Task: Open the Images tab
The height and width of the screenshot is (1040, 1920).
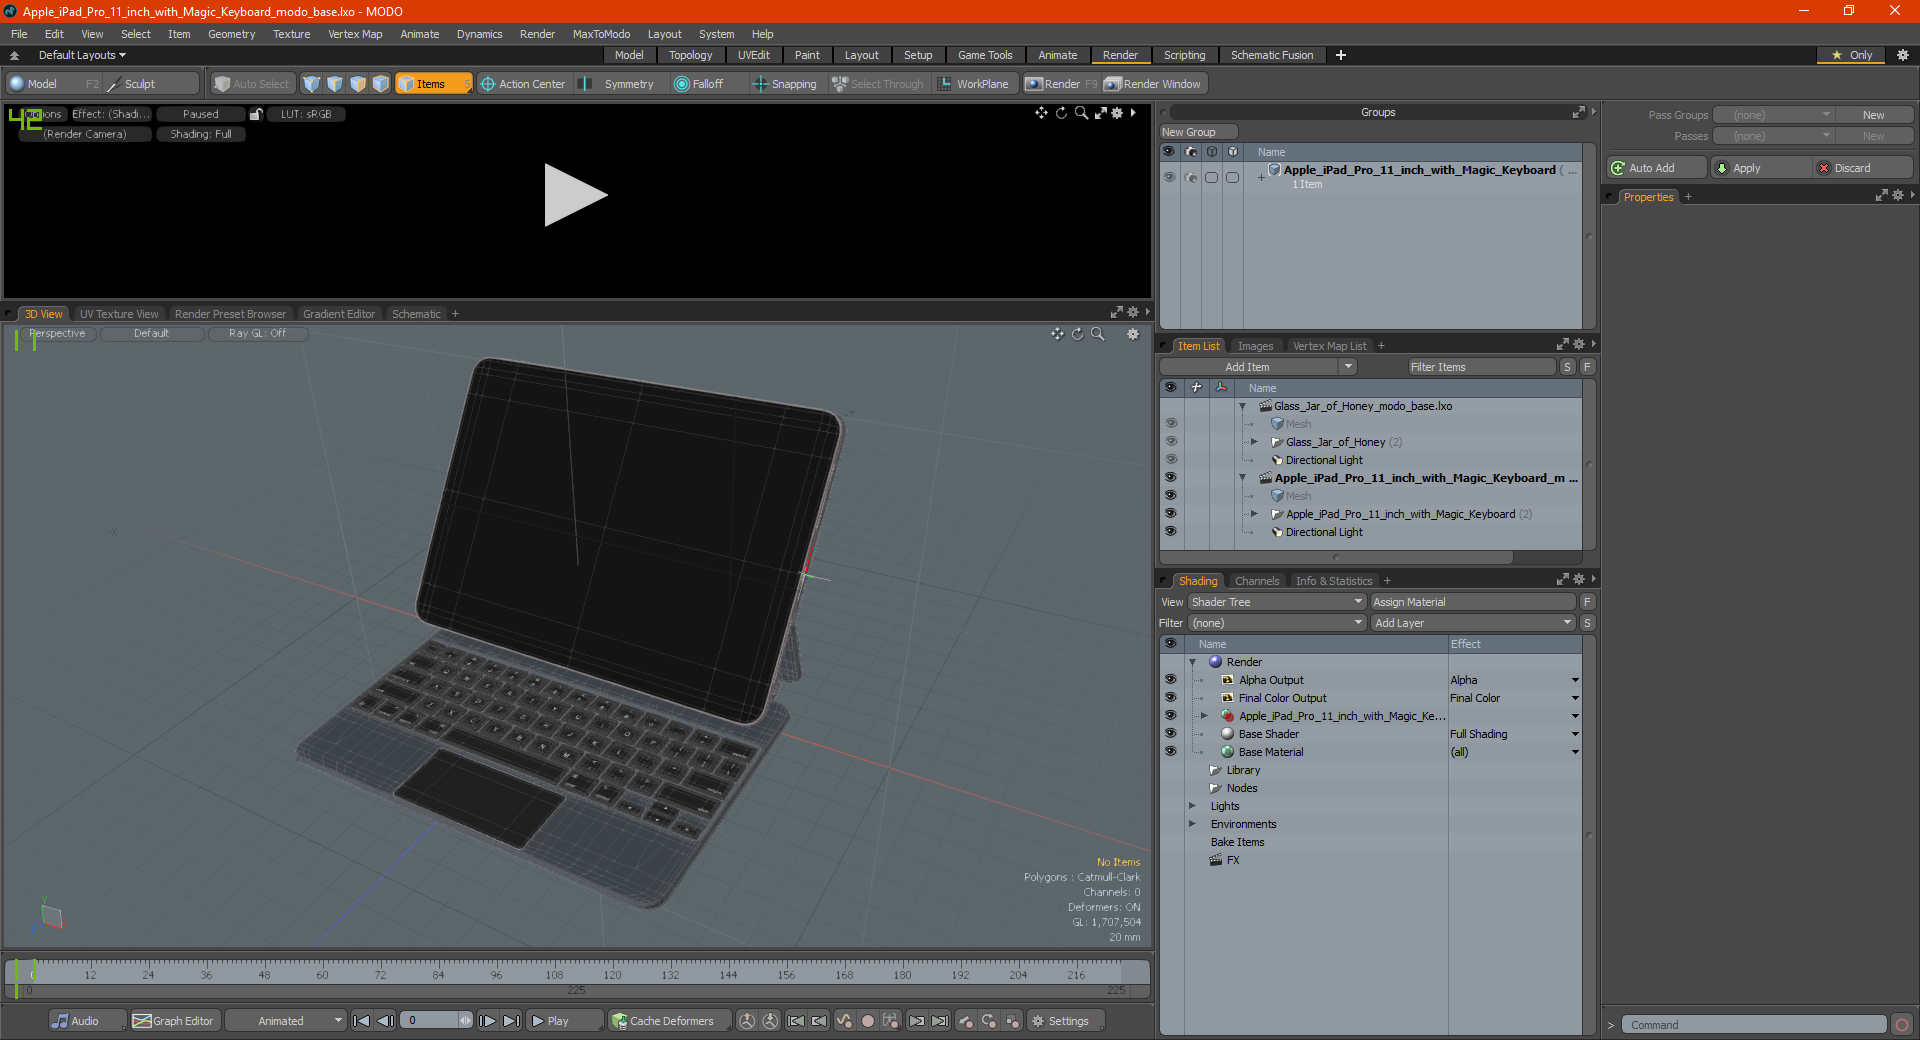Action: pos(1255,346)
